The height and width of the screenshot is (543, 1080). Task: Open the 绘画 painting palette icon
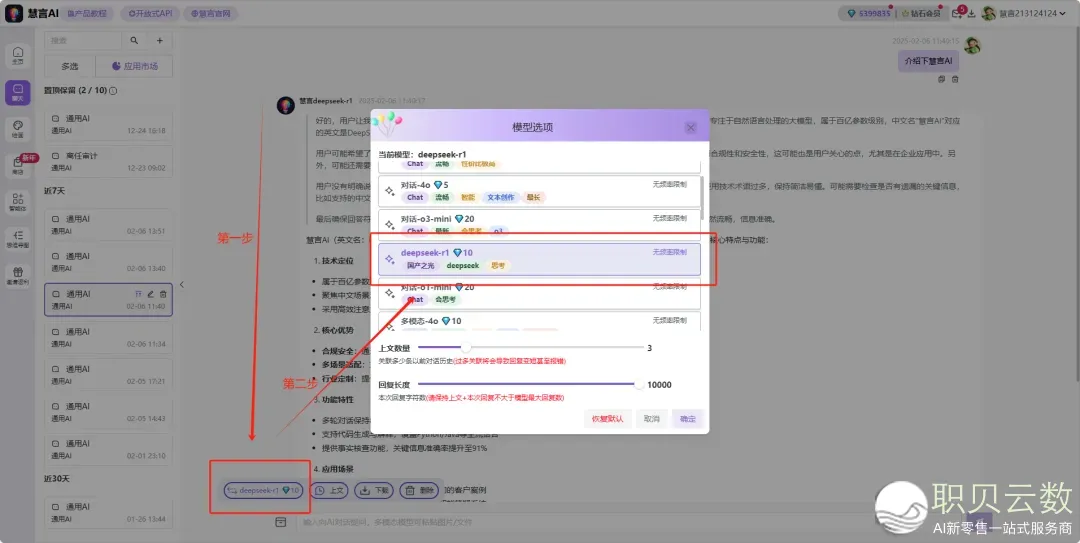pyautogui.click(x=18, y=129)
